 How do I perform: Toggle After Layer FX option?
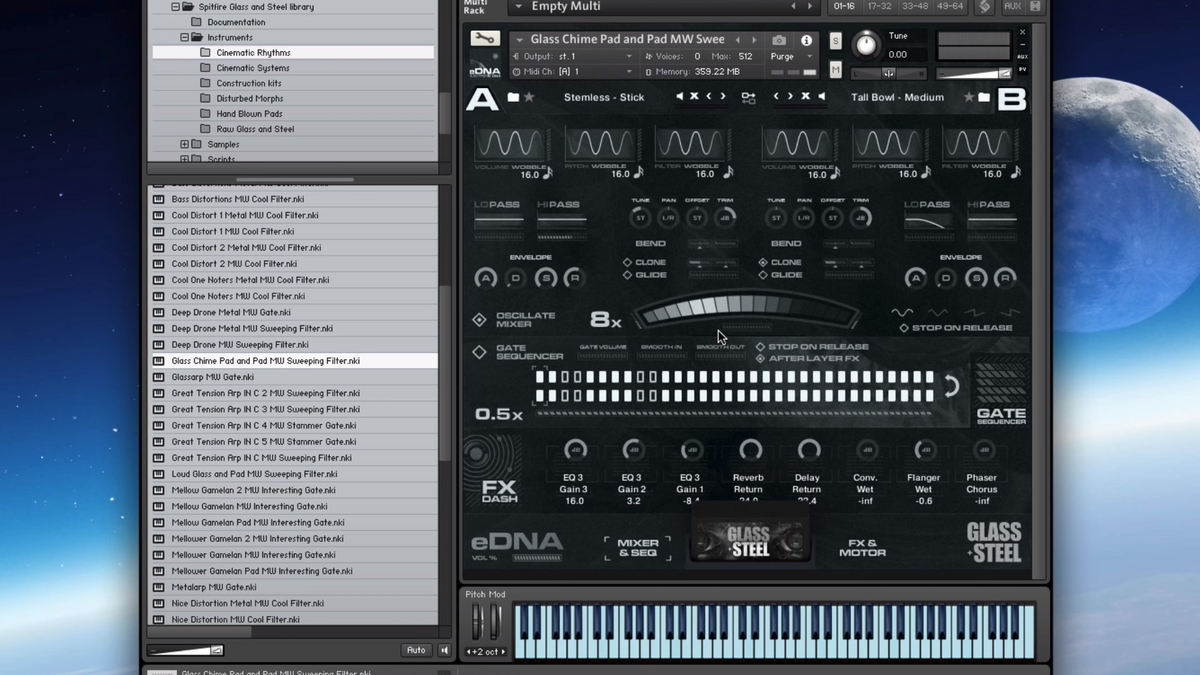tap(761, 358)
